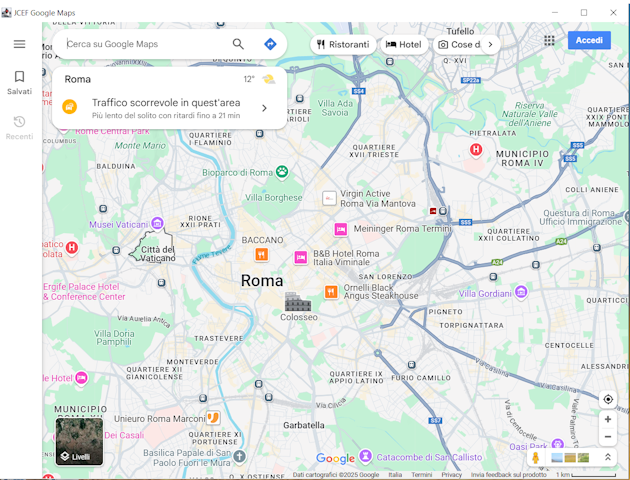The image size is (630, 480).
Task: Focus the Cerca su Google Maps field
Action: click(x=145, y=44)
